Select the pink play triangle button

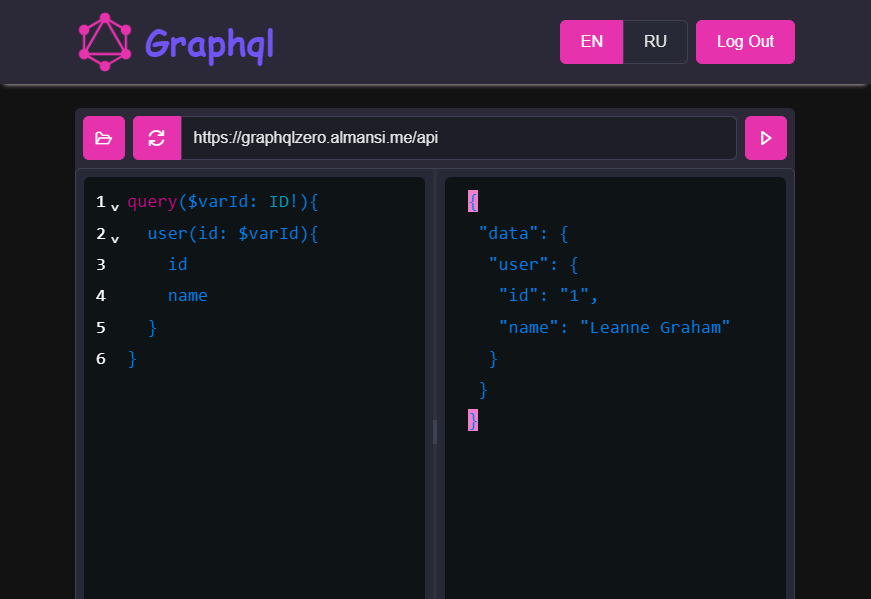[x=765, y=137]
